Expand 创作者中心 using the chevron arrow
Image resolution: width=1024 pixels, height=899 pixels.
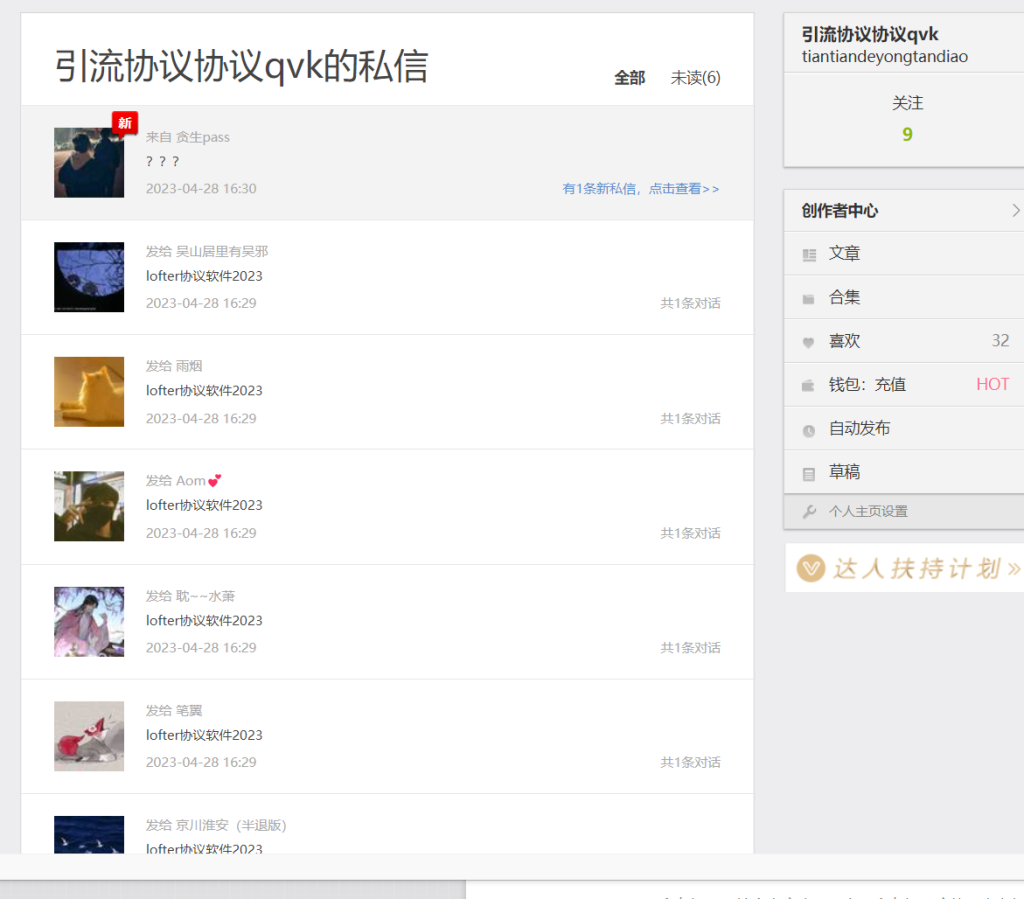point(1015,210)
